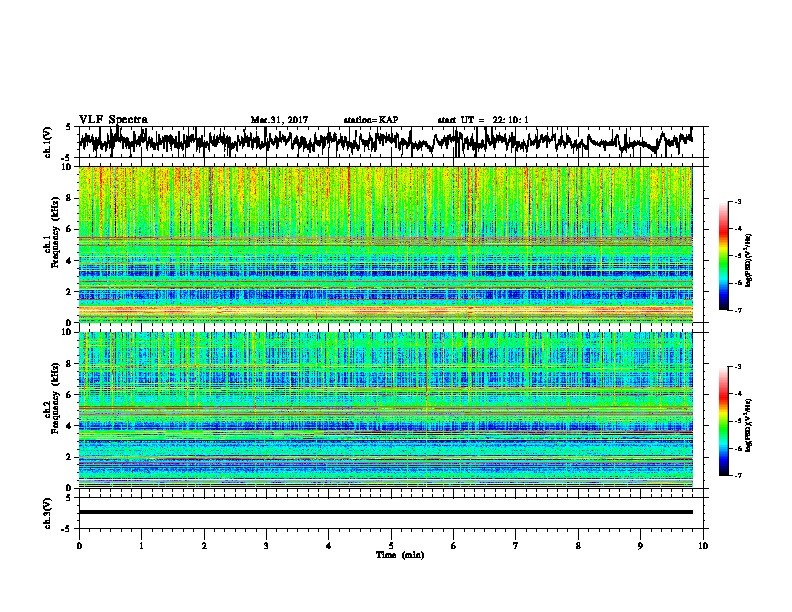The width and height of the screenshot is (792, 612).
Task: Click the "station=KAP" header label
Action: tap(371, 120)
